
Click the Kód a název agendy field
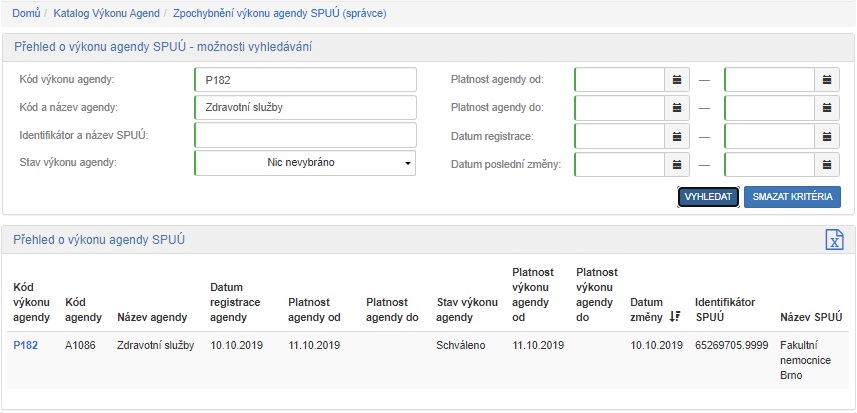point(305,107)
